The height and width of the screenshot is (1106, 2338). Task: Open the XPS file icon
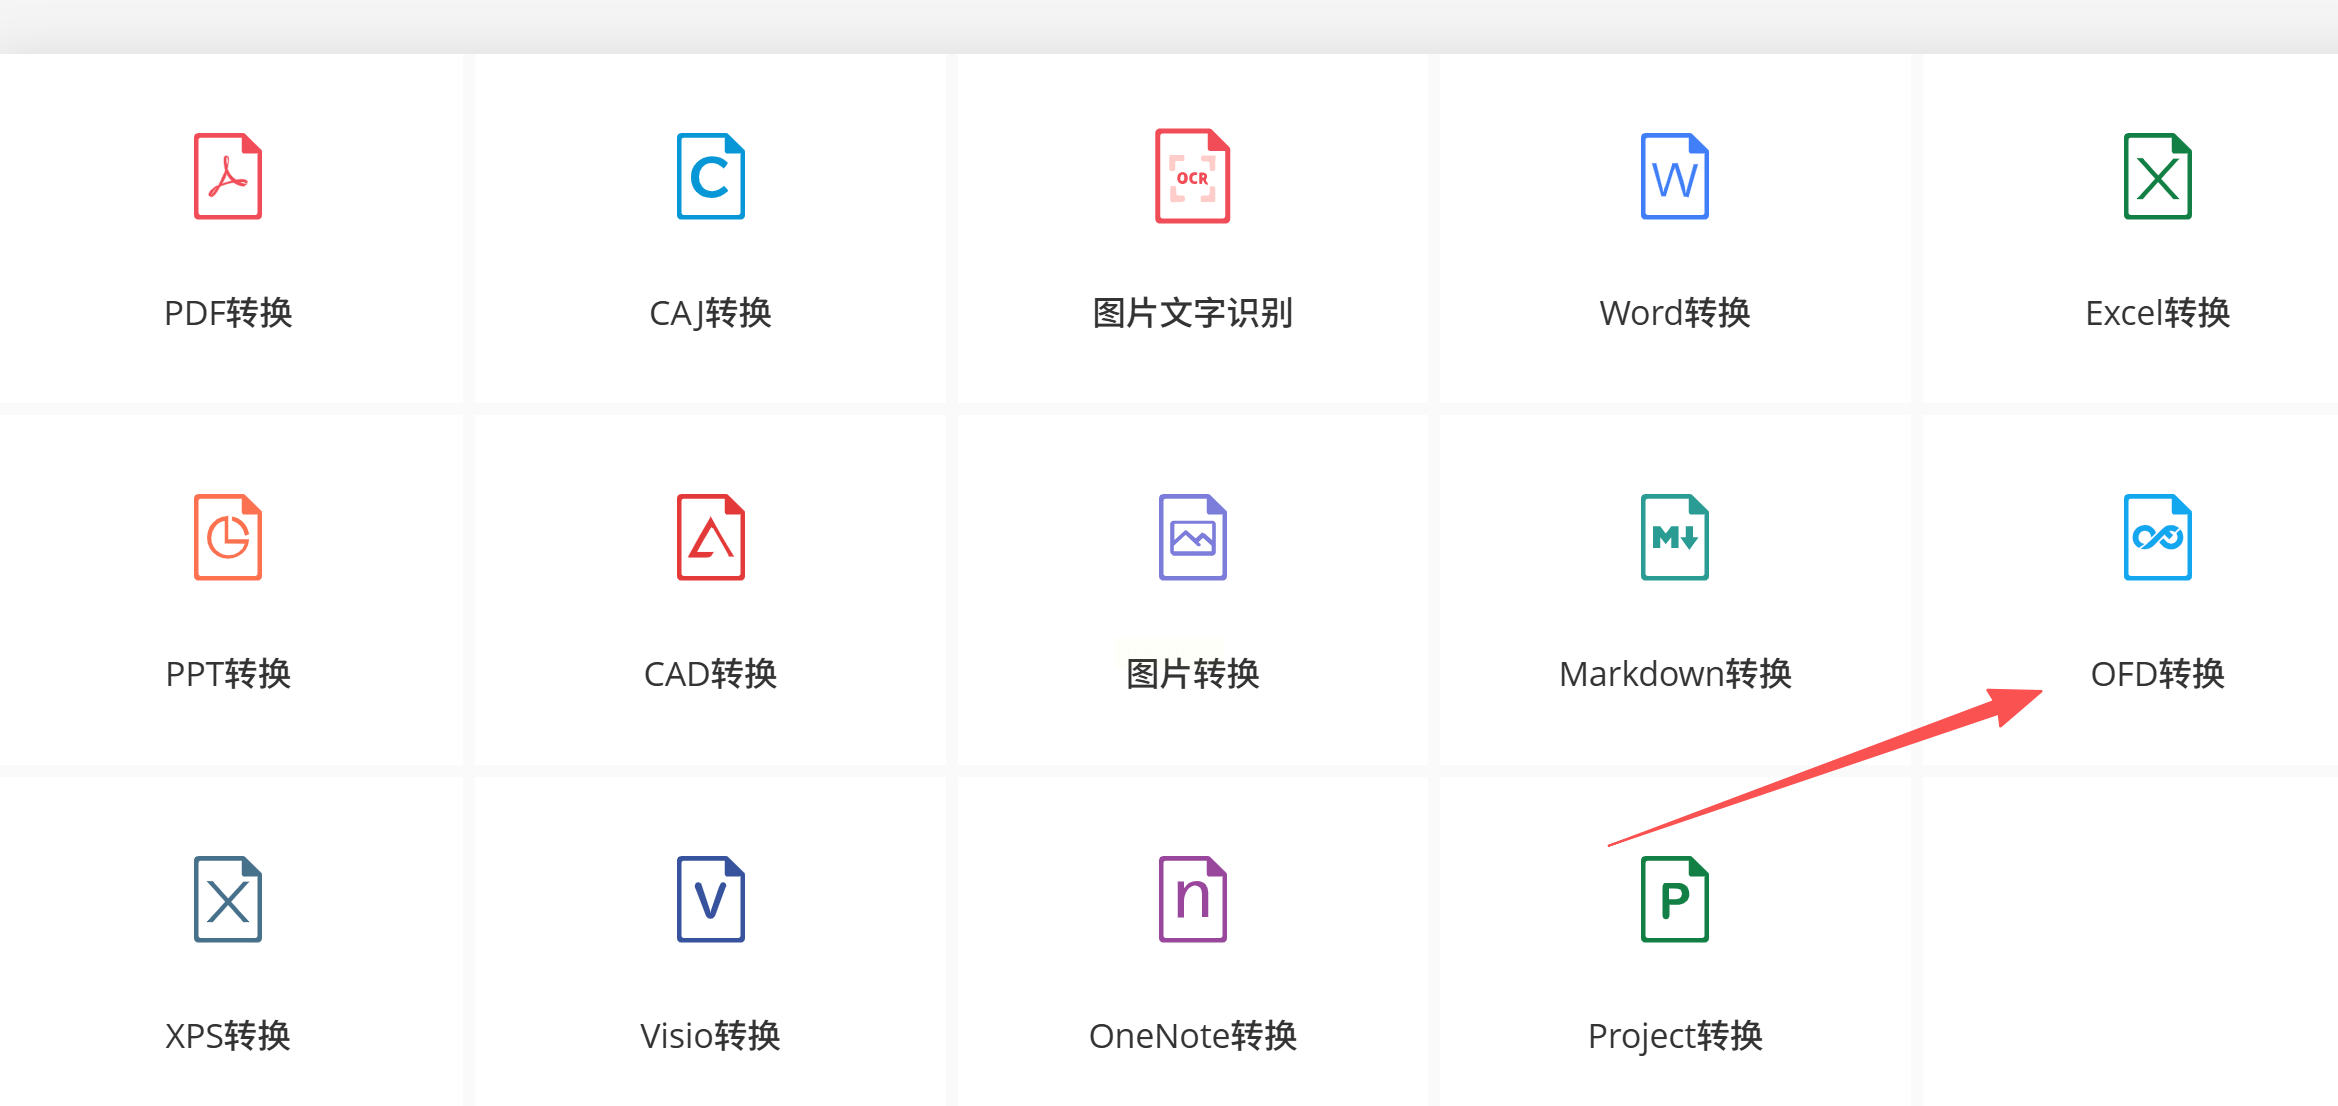coord(228,899)
